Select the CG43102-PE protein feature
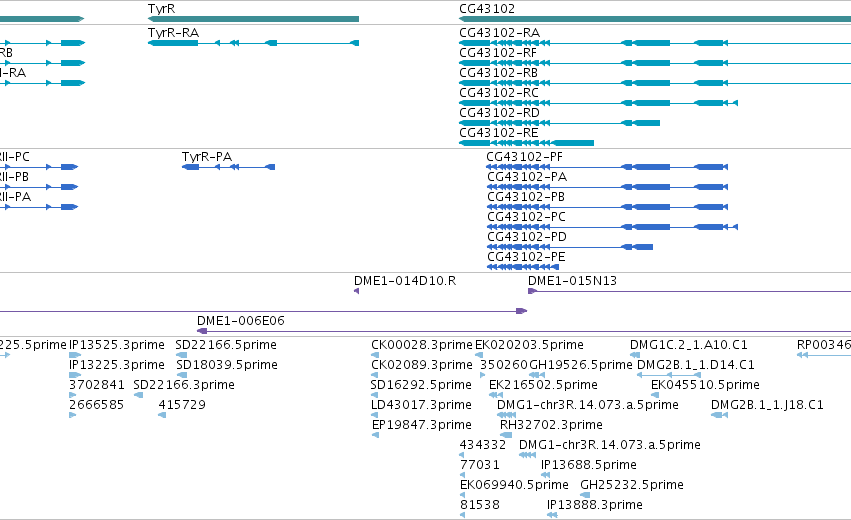This screenshot has height=520, width=851. (x=526, y=257)
